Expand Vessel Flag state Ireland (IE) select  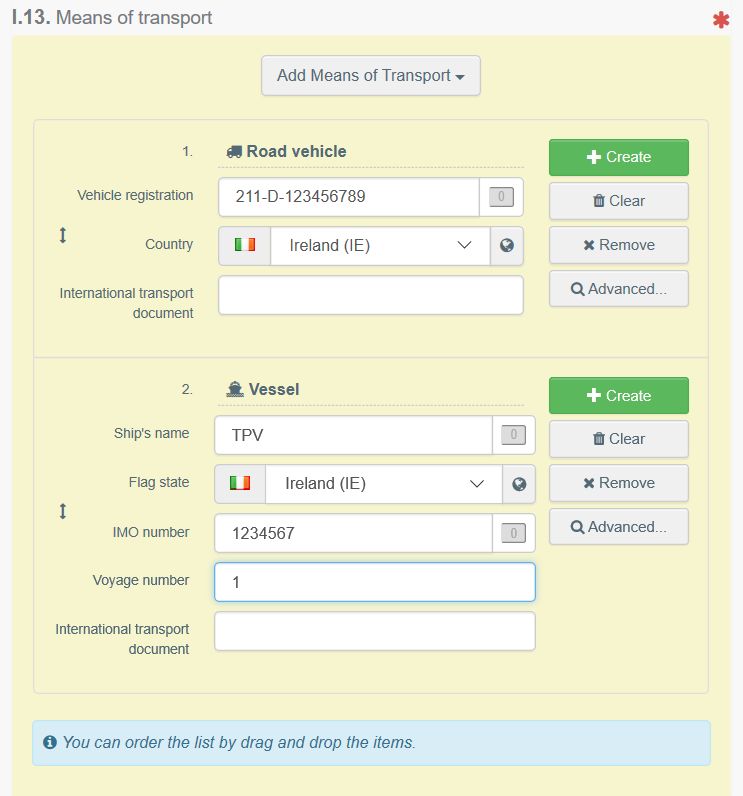(x=383, y=484)
